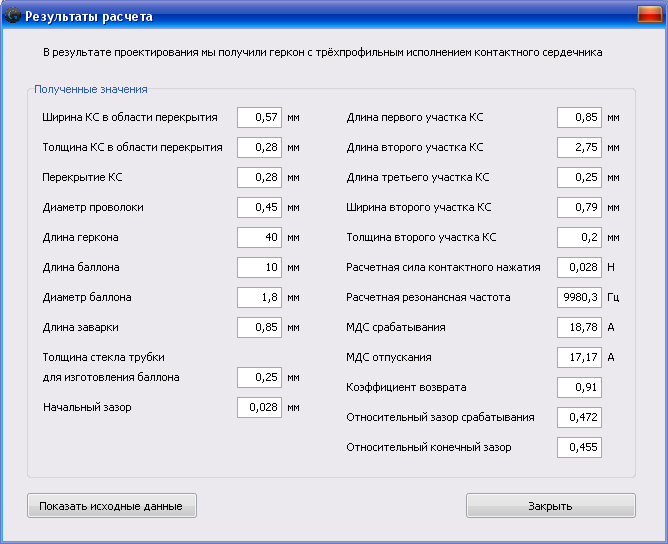Viewport: 668px width, 544px height.
Task: Click the label Диаметр проволоки
Action: tap(93, 207)
